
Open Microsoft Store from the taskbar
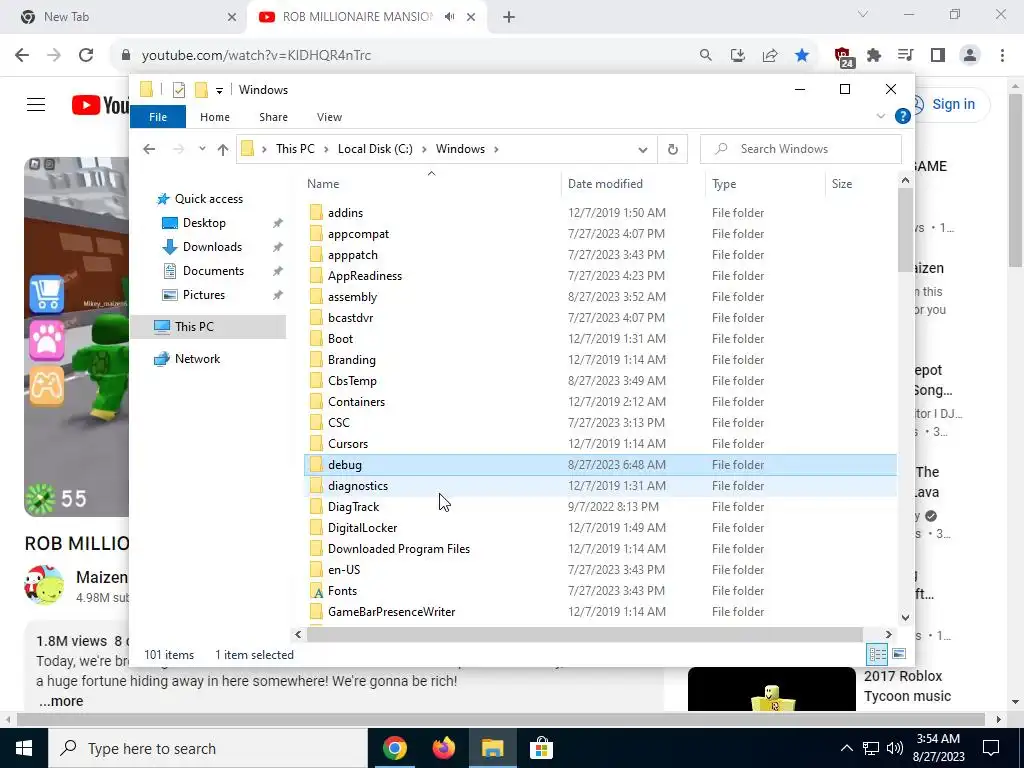[541, 748]
